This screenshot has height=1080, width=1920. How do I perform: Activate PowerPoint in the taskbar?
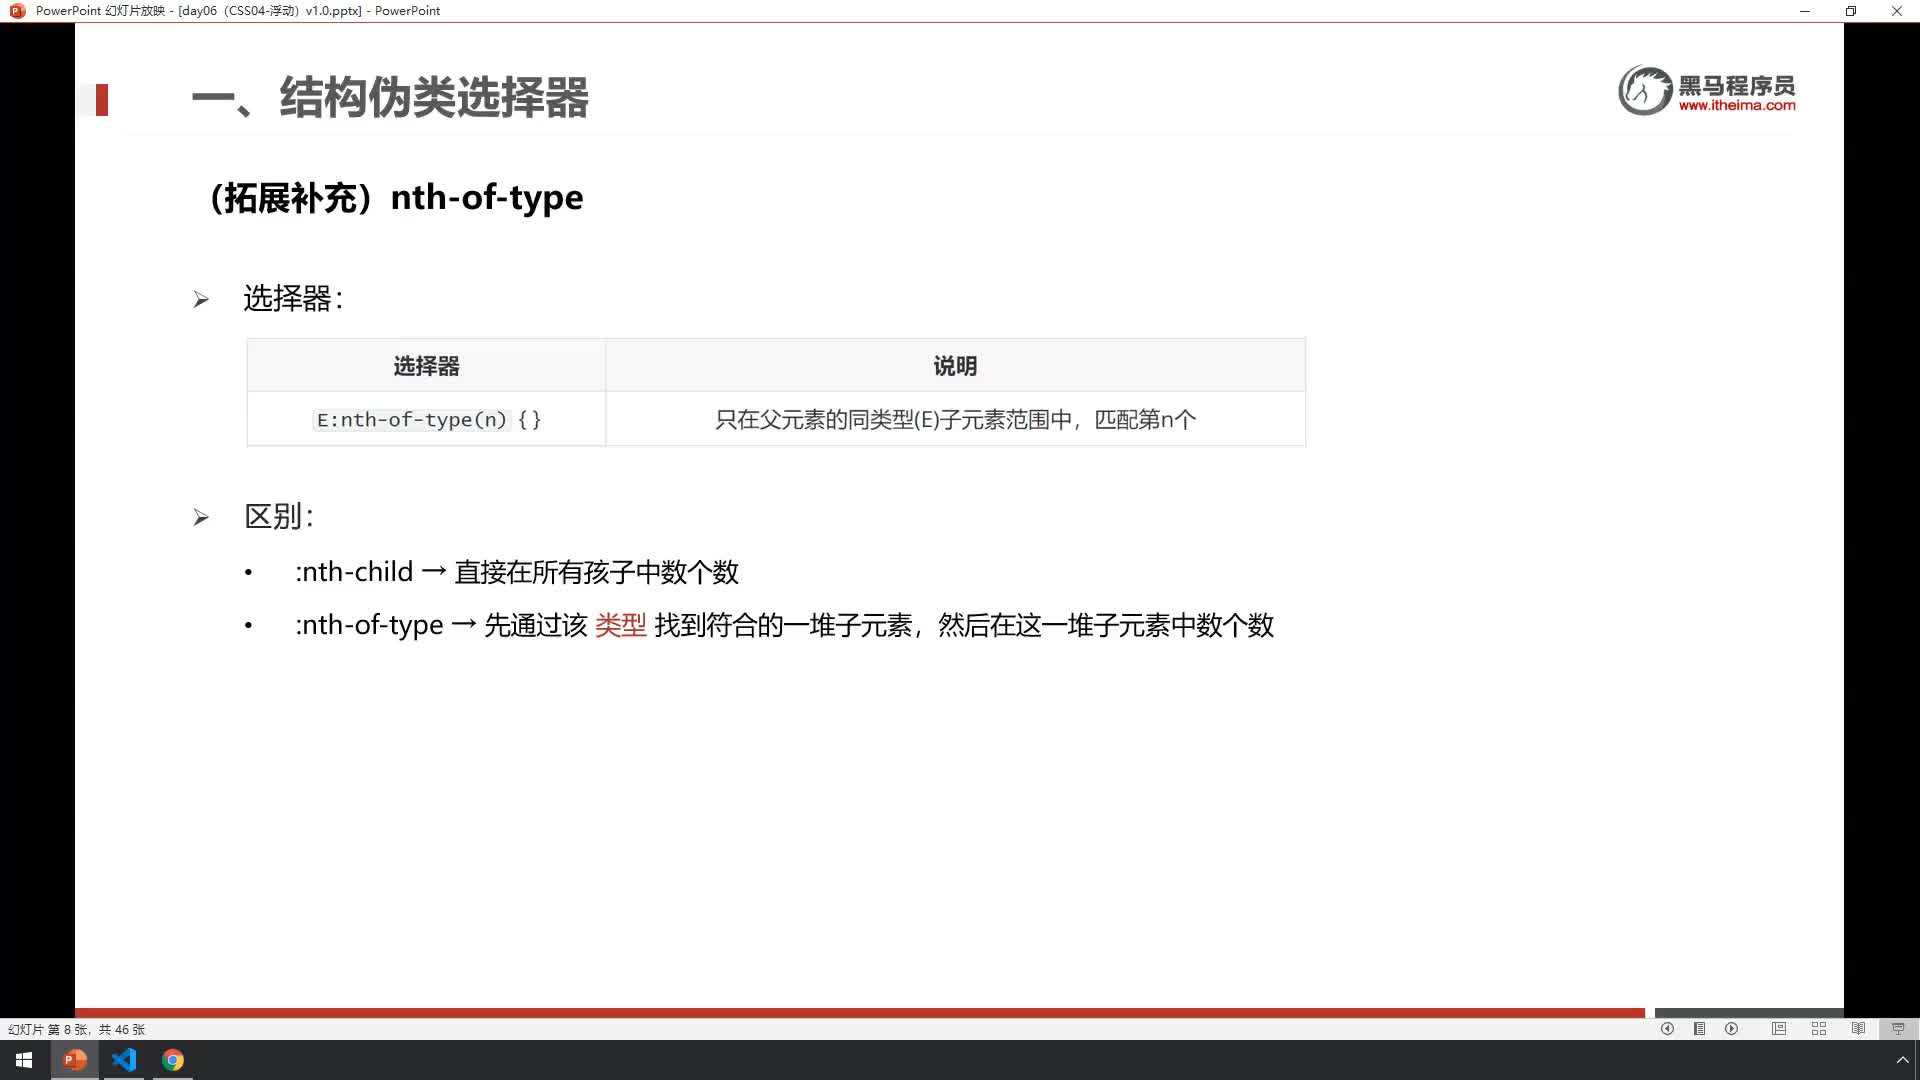[75, 1060]
